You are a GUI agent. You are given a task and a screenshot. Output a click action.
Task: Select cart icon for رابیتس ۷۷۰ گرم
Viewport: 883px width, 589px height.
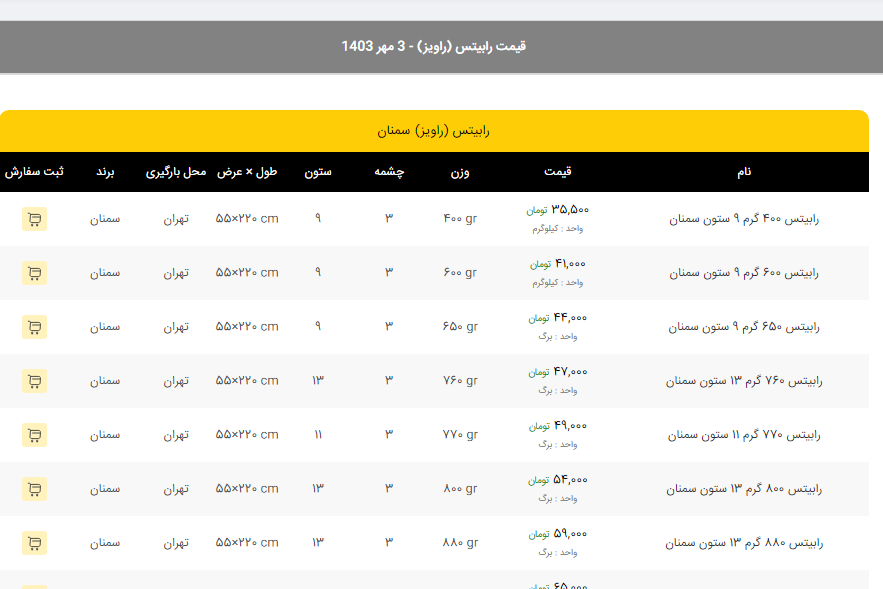point(34,435)
